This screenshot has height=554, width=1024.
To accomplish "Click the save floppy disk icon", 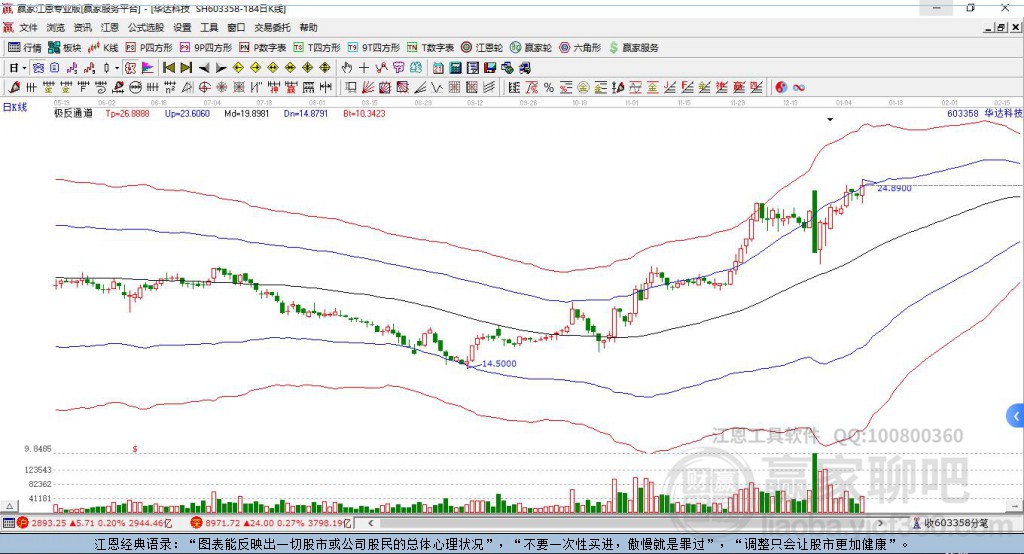I will coord(490,68).
